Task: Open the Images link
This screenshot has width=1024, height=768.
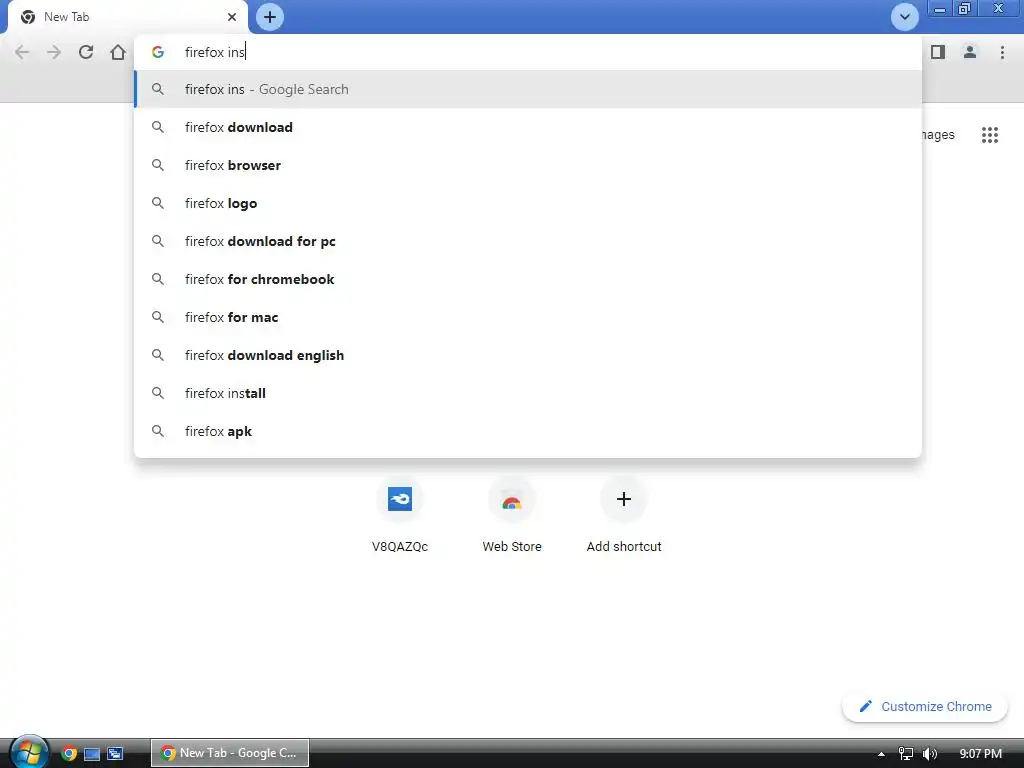Action: 938,135
